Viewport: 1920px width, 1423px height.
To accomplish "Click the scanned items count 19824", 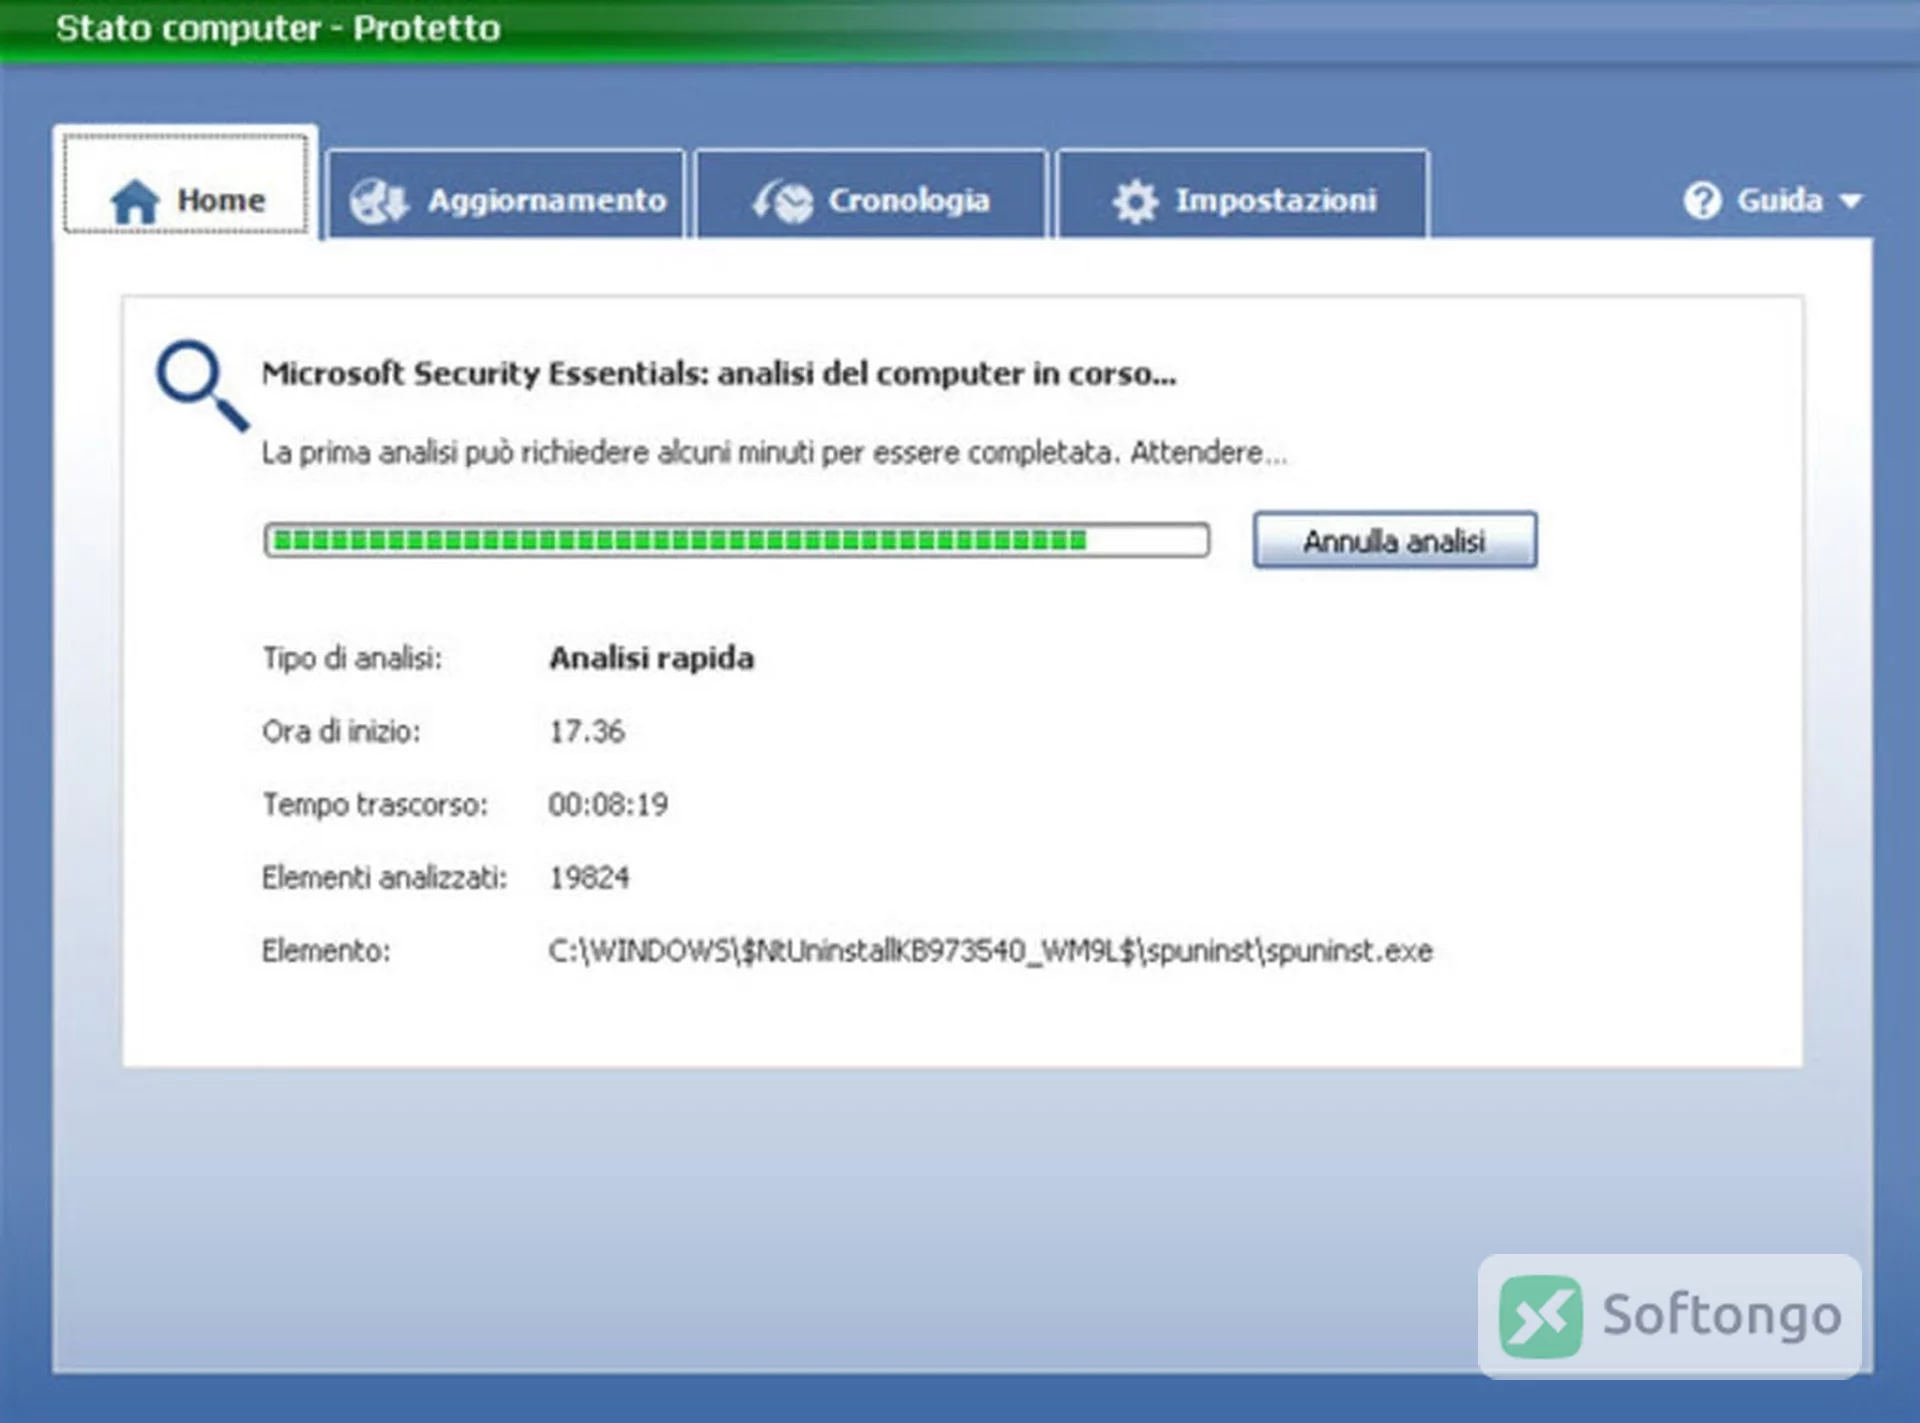I will (x=589, y=877).
